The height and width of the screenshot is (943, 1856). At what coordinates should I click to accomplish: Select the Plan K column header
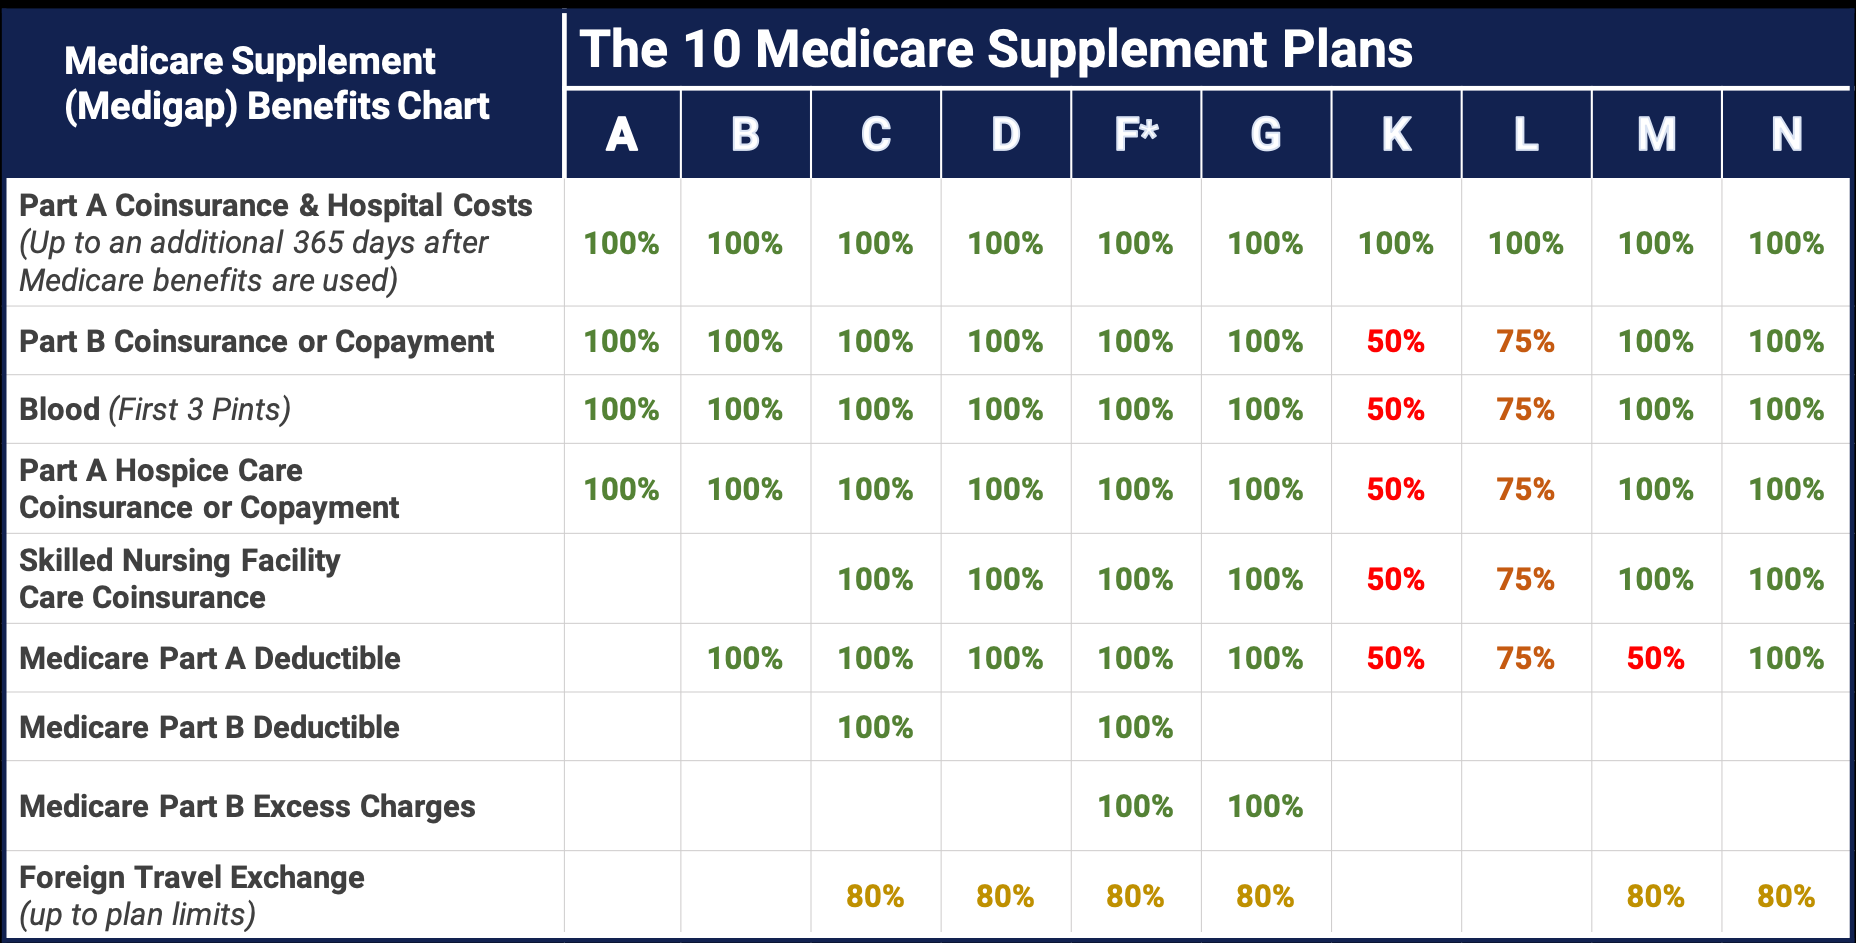[x=1396, y=134]
